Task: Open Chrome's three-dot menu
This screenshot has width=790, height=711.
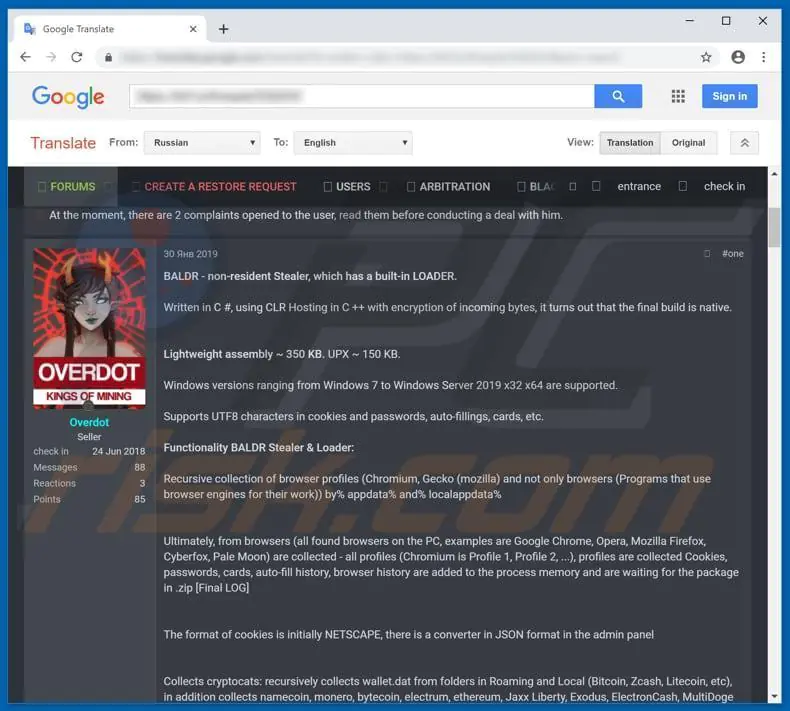Action: 766,57
